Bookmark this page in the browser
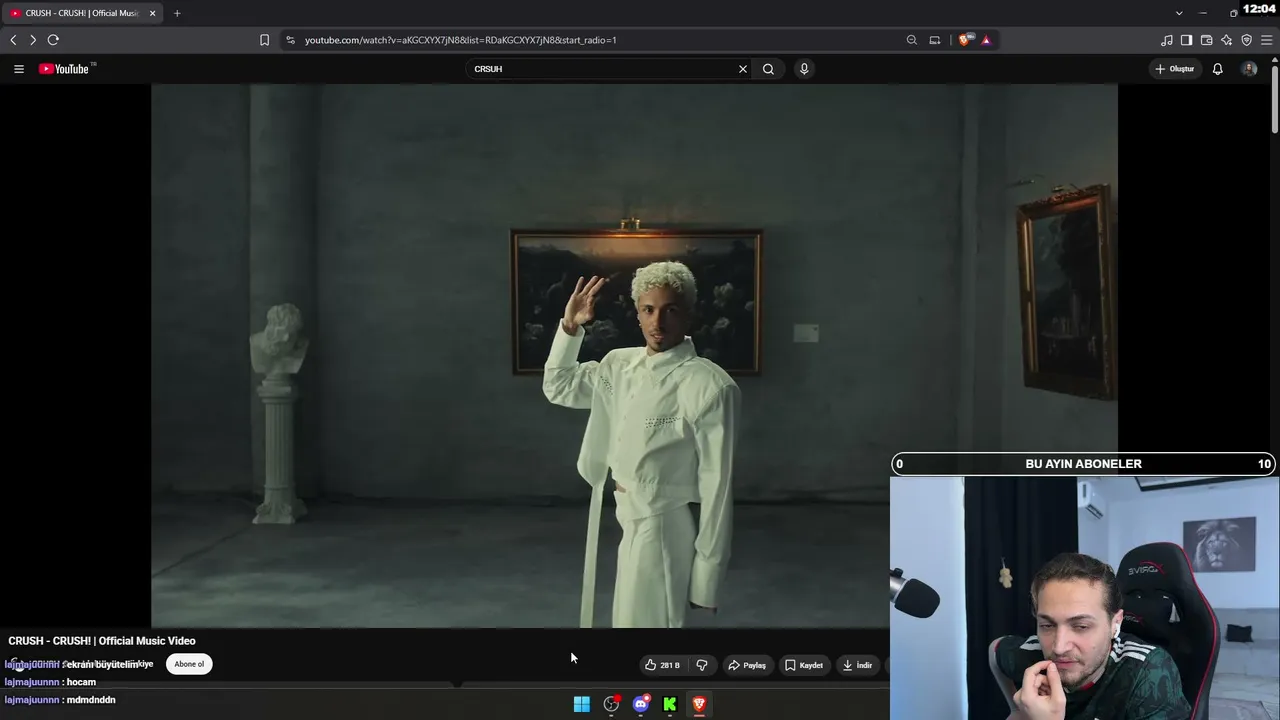This screenshot has height=720, width=1280. pyautogui.click(x=264, y=40)
